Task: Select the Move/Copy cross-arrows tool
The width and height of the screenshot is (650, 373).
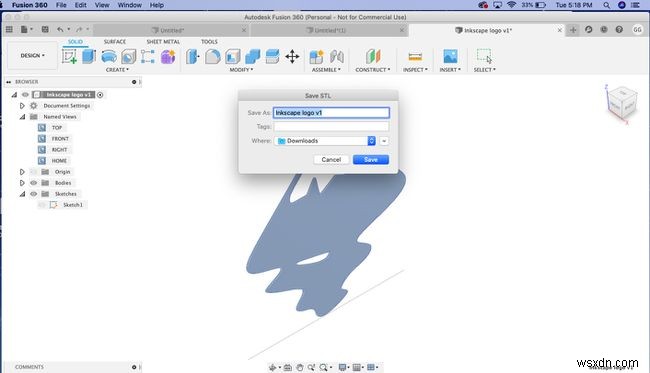Action: click(x=292, y=57)
